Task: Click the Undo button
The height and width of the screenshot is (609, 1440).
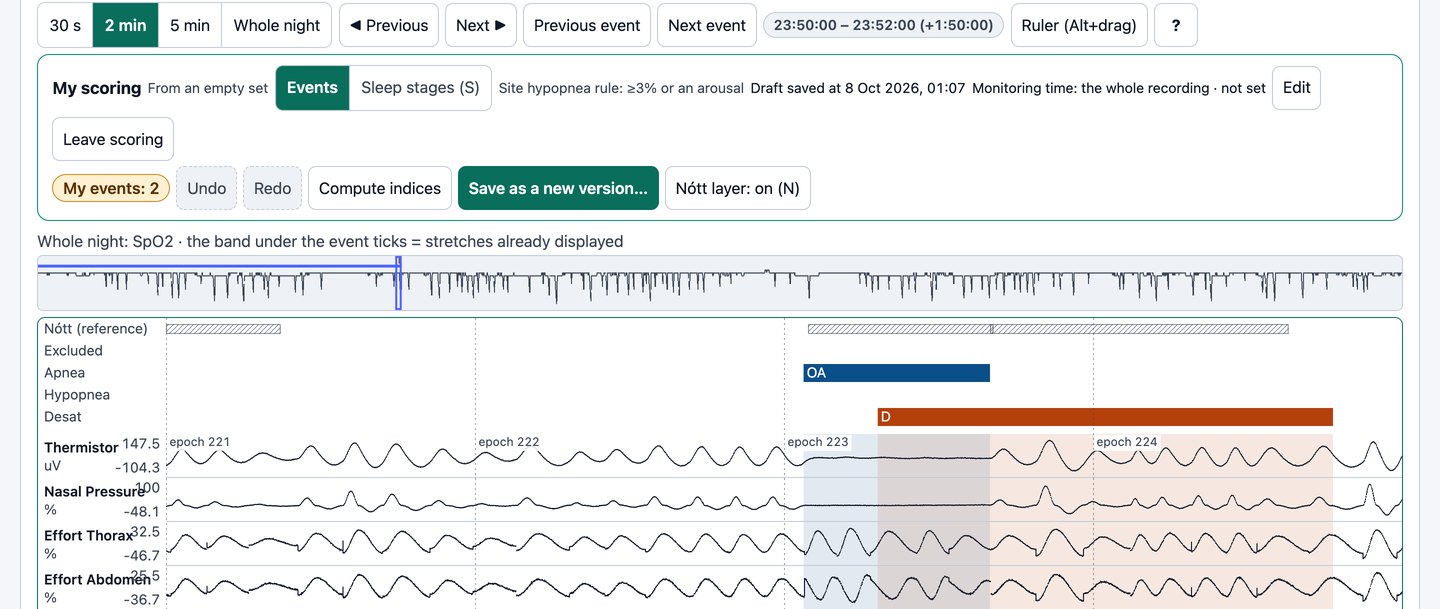Action: (x=206, y=188)
